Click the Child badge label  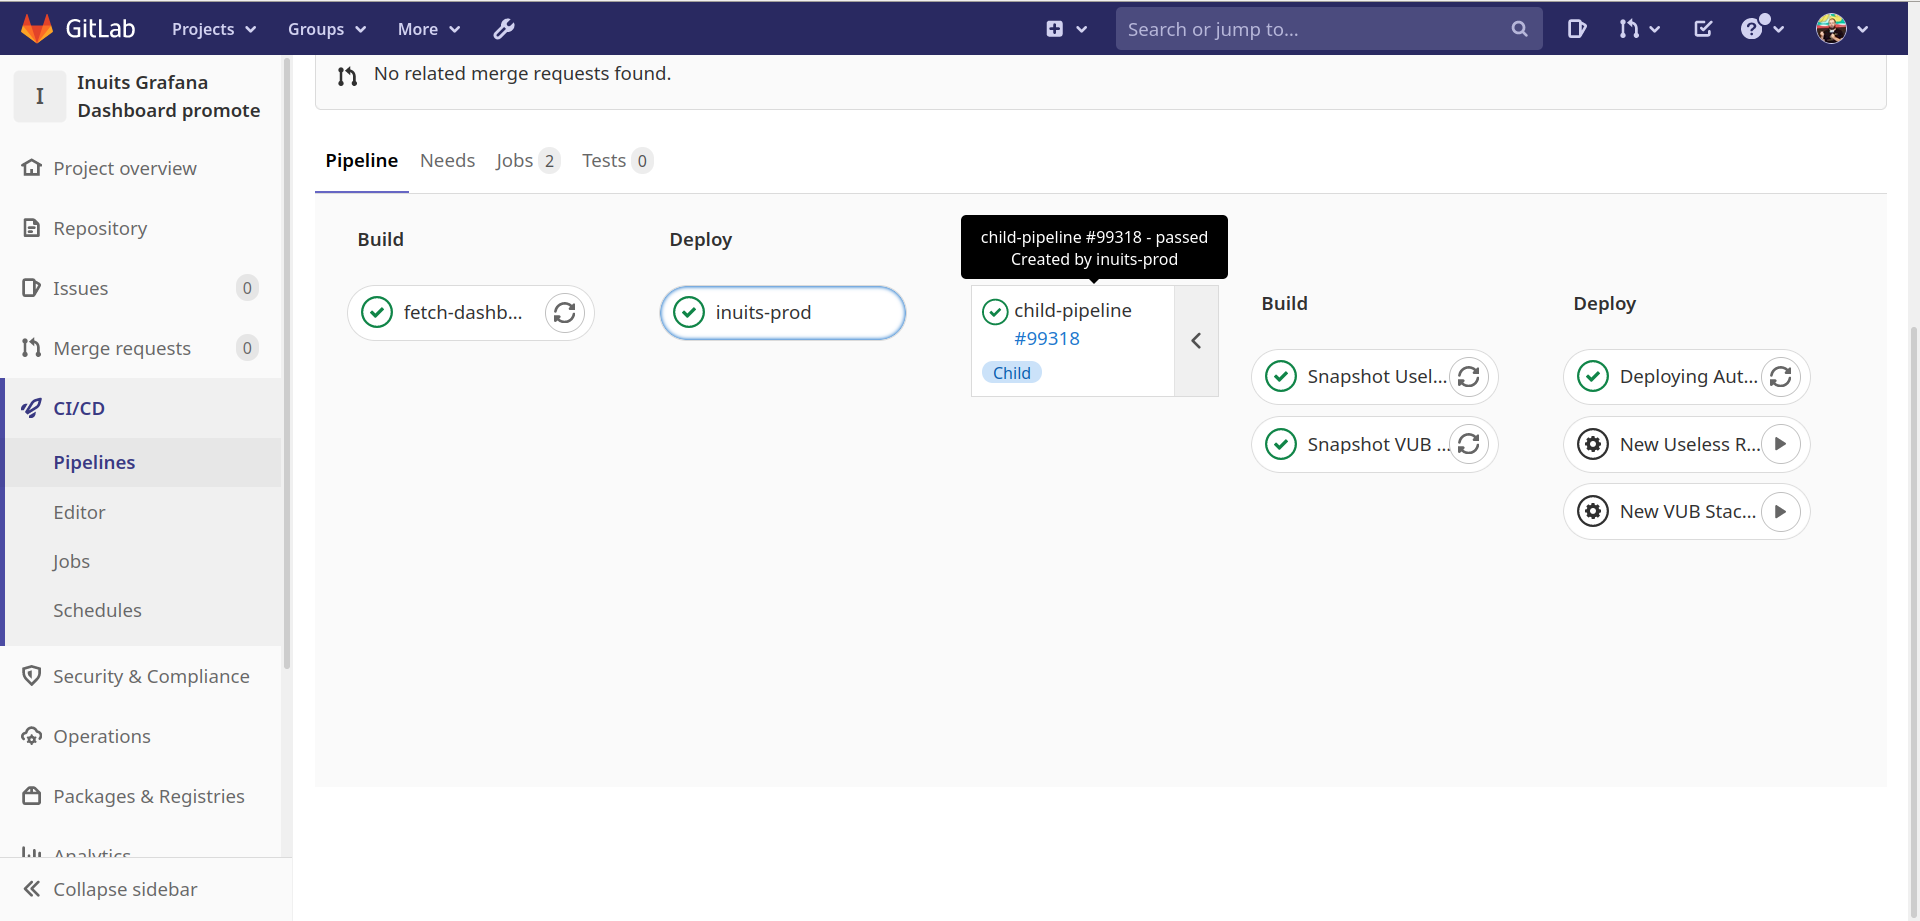tap(1012, 373)
